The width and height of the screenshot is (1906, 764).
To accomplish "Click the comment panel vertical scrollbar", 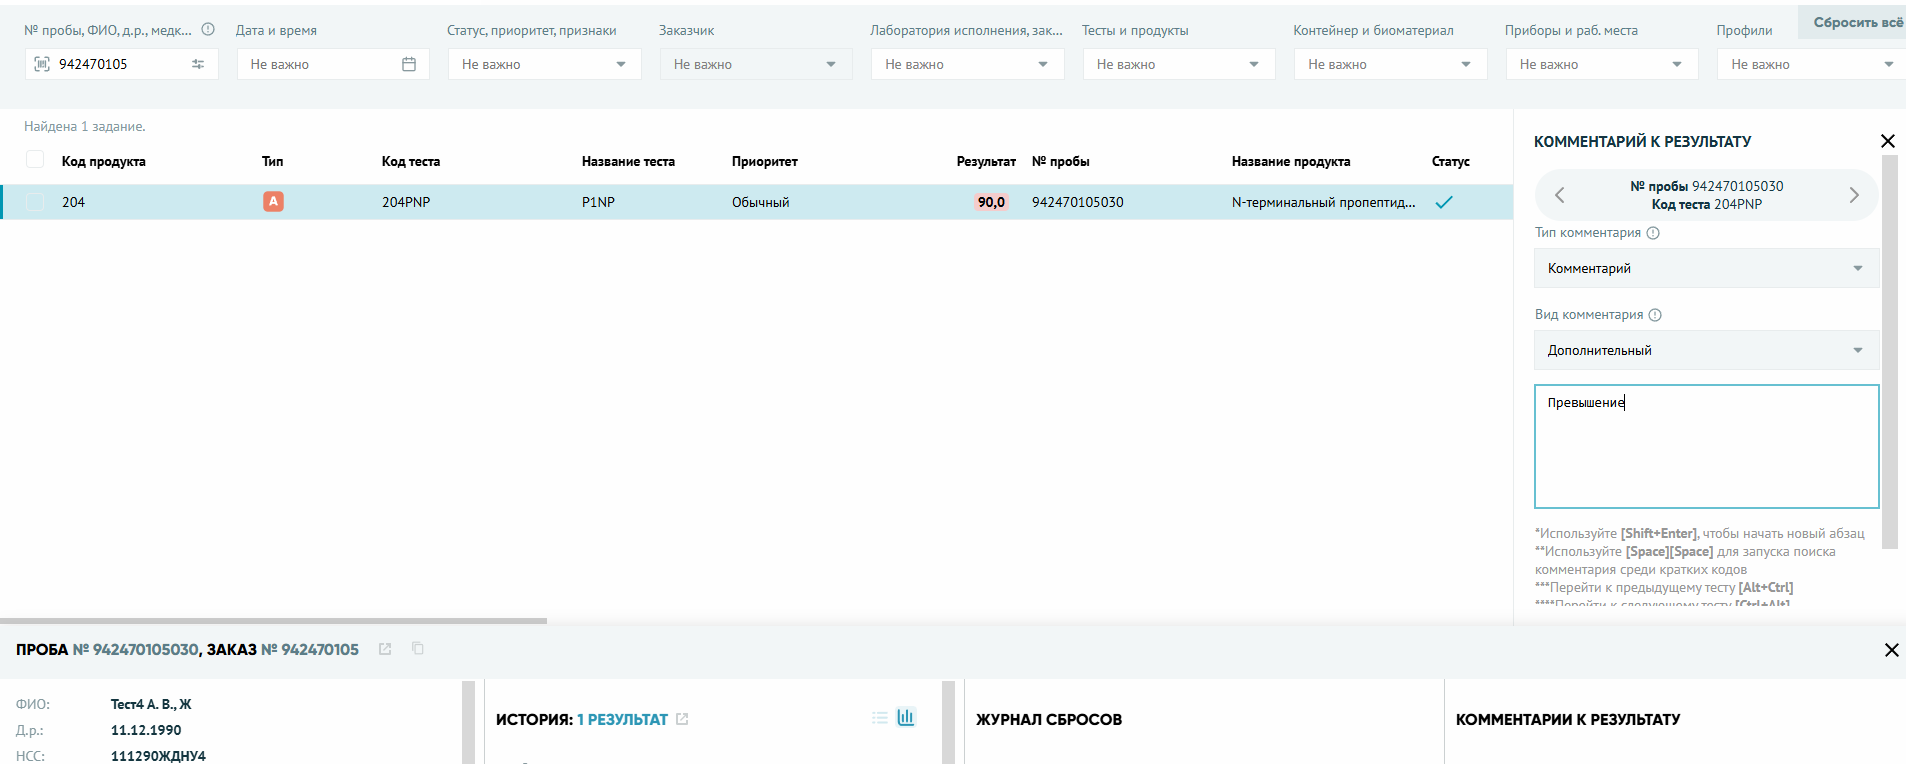I will click(1889, 350).
